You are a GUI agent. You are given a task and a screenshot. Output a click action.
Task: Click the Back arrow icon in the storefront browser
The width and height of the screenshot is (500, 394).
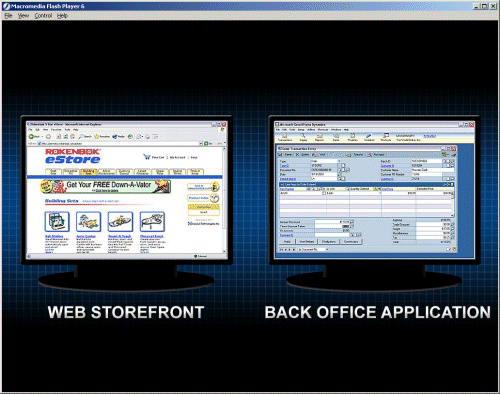click(x=31, y=136)
